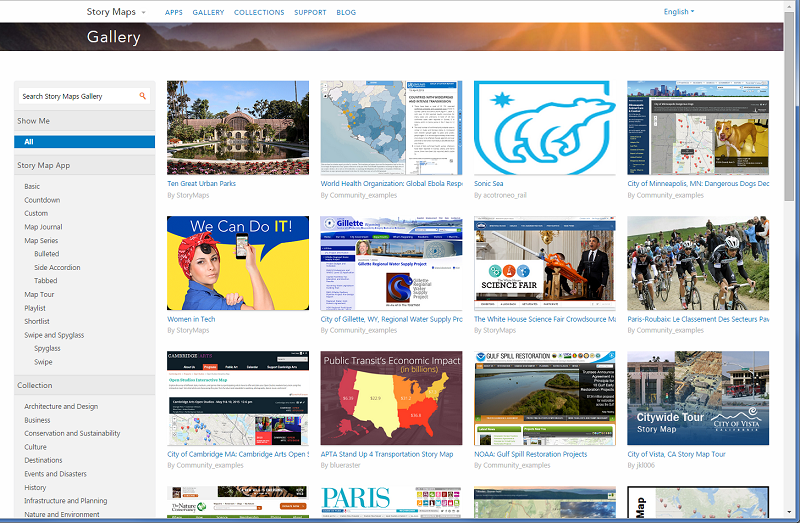800x523 pixels.
Task: Filter by Countdown story map app
Action: pyautogui.click(x=42, y=200)
